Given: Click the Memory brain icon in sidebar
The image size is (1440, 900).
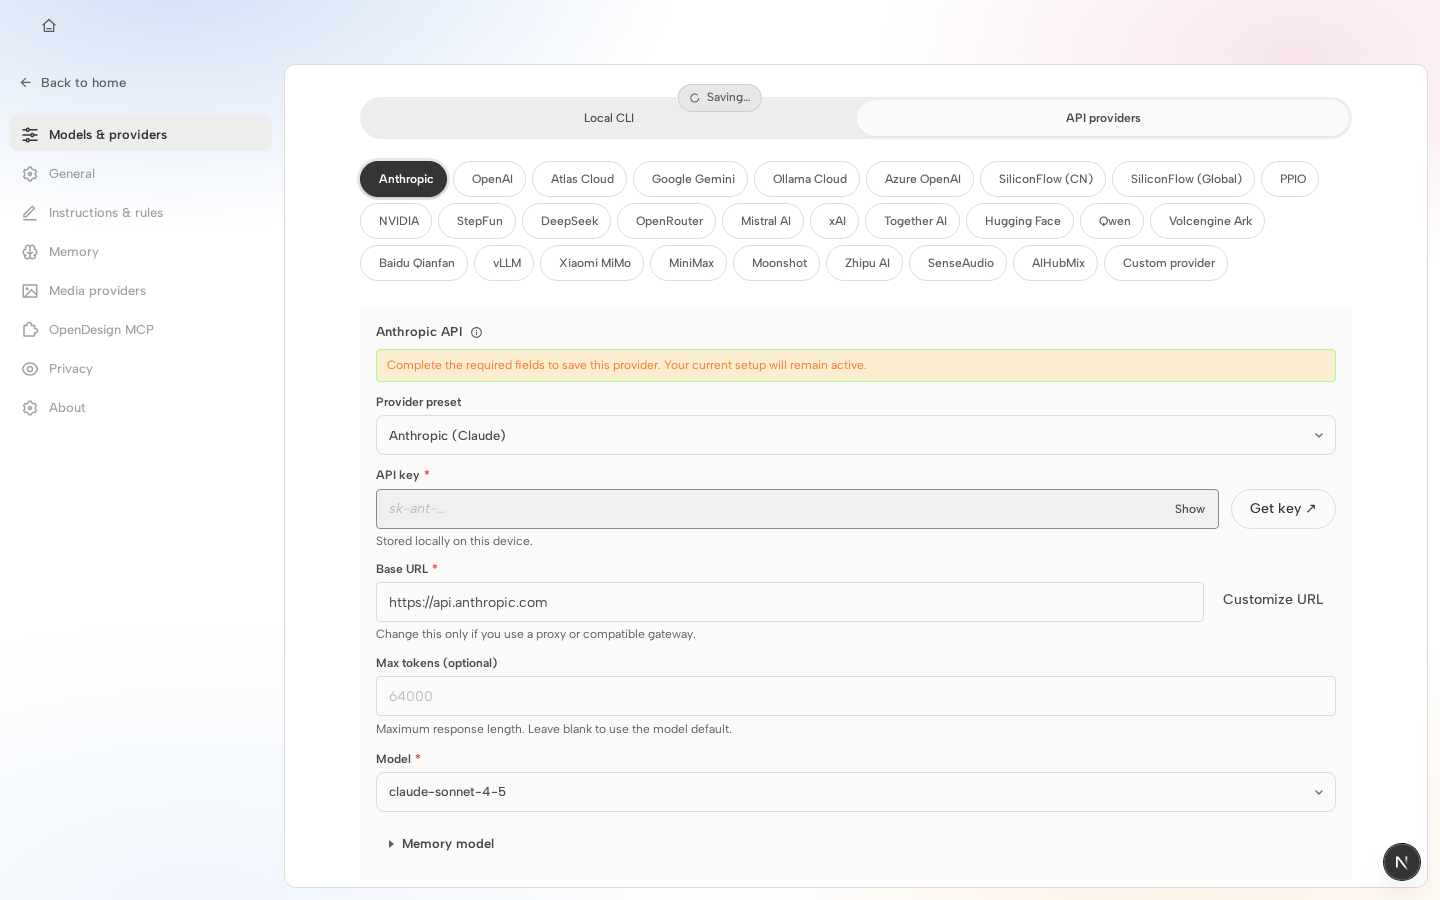Looking at the screenshot, I should tap(30, 252).
